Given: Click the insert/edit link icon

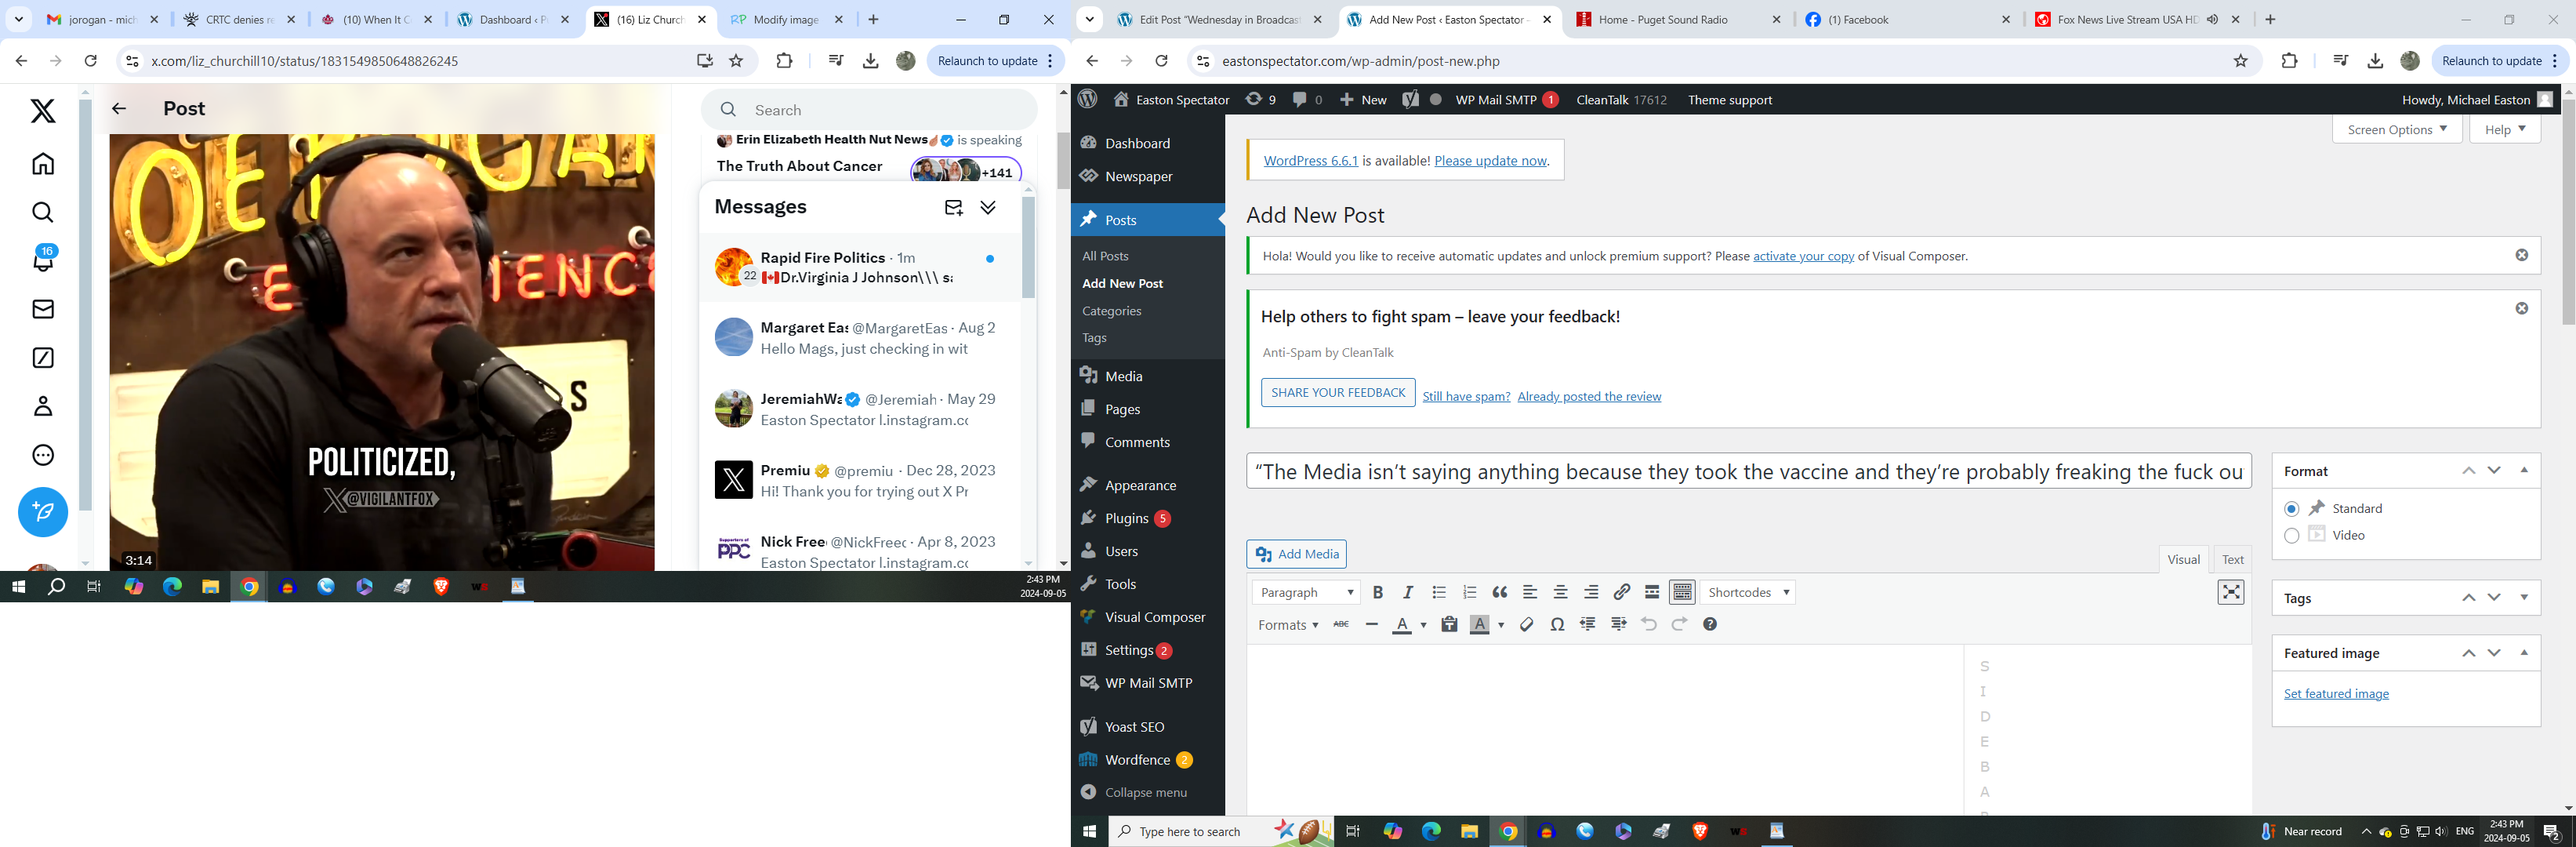Looking at the screenshot, I should 1621,593.
